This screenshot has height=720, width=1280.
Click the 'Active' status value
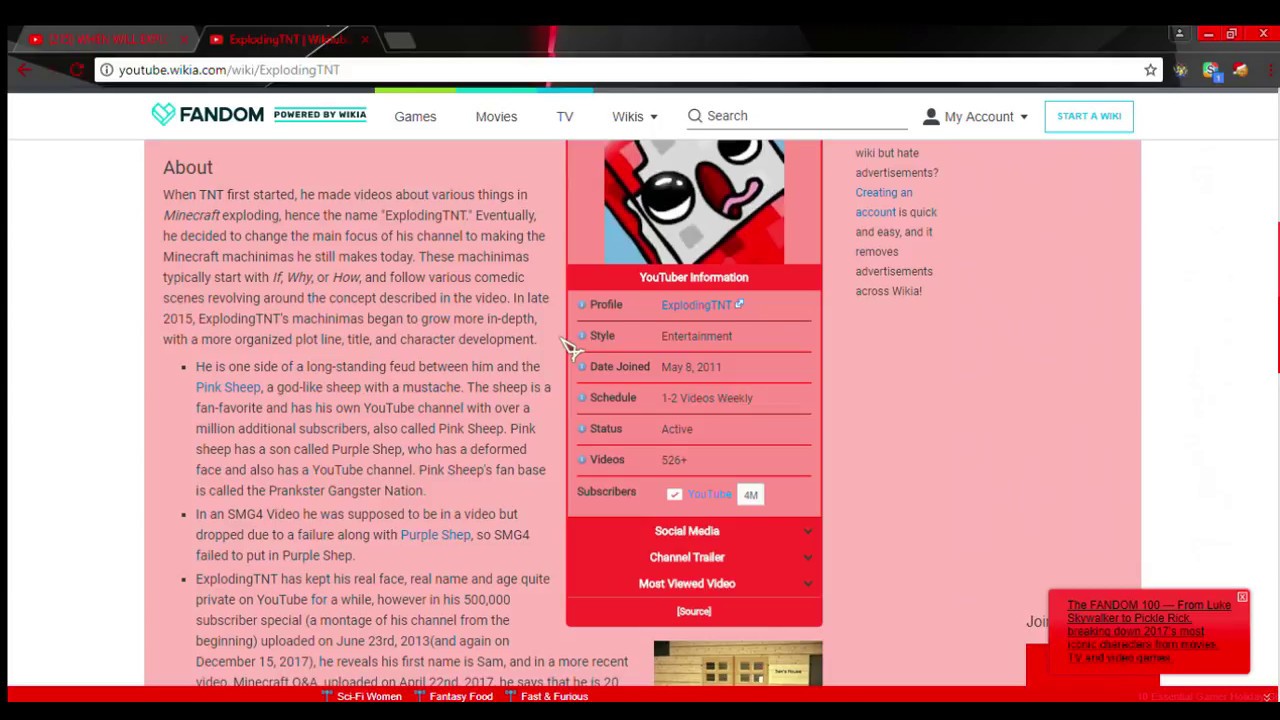click(677, 429)
